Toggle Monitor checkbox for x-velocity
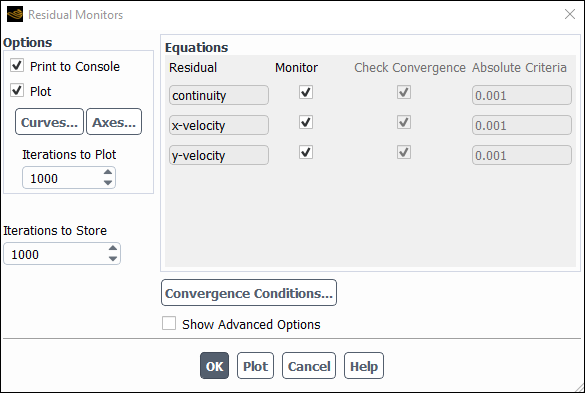585x393 pixels. tap(306, 122)
